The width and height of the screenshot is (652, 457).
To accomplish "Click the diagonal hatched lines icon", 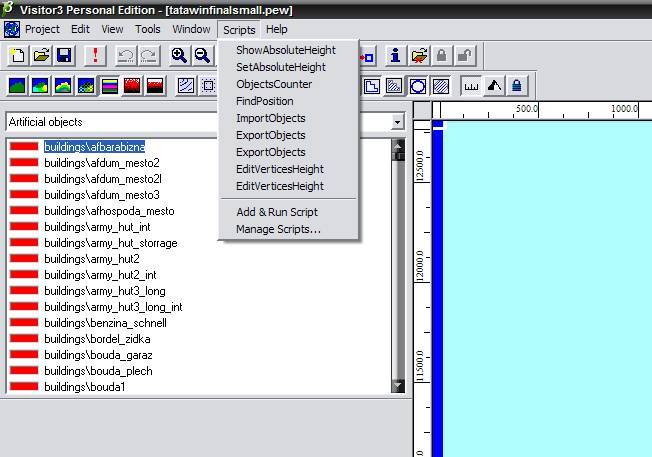I will 185,86.
